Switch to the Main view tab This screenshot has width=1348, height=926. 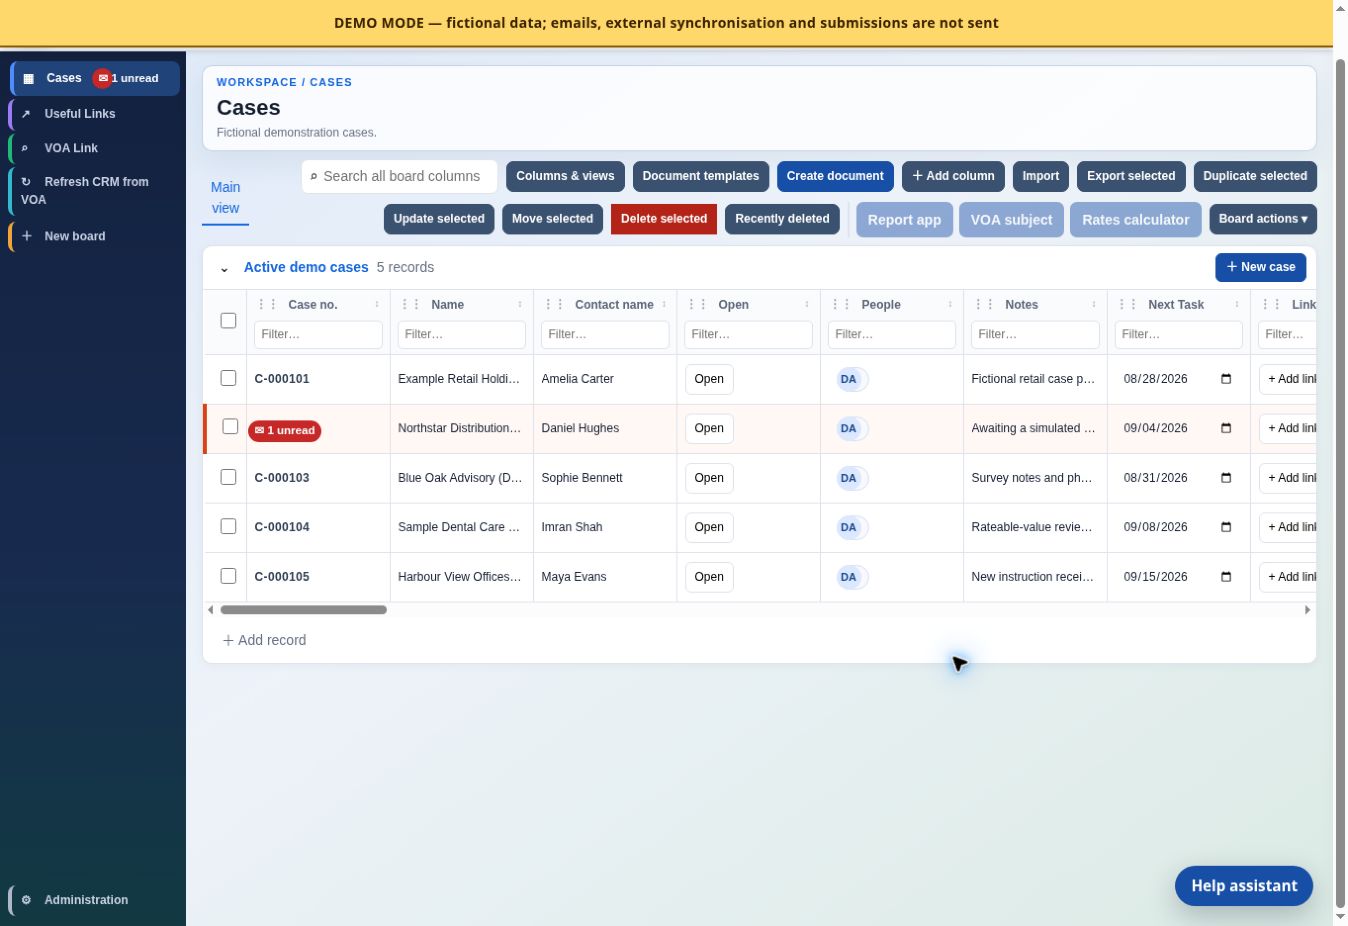pyautogui.click(x=225, y=198)
